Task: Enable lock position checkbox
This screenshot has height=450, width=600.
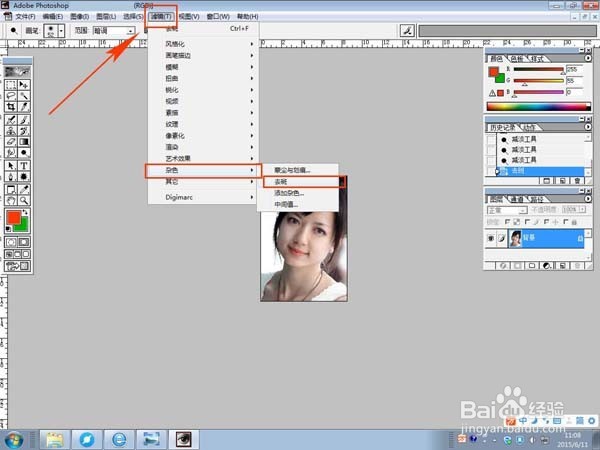Action: (x=546, y=222)
